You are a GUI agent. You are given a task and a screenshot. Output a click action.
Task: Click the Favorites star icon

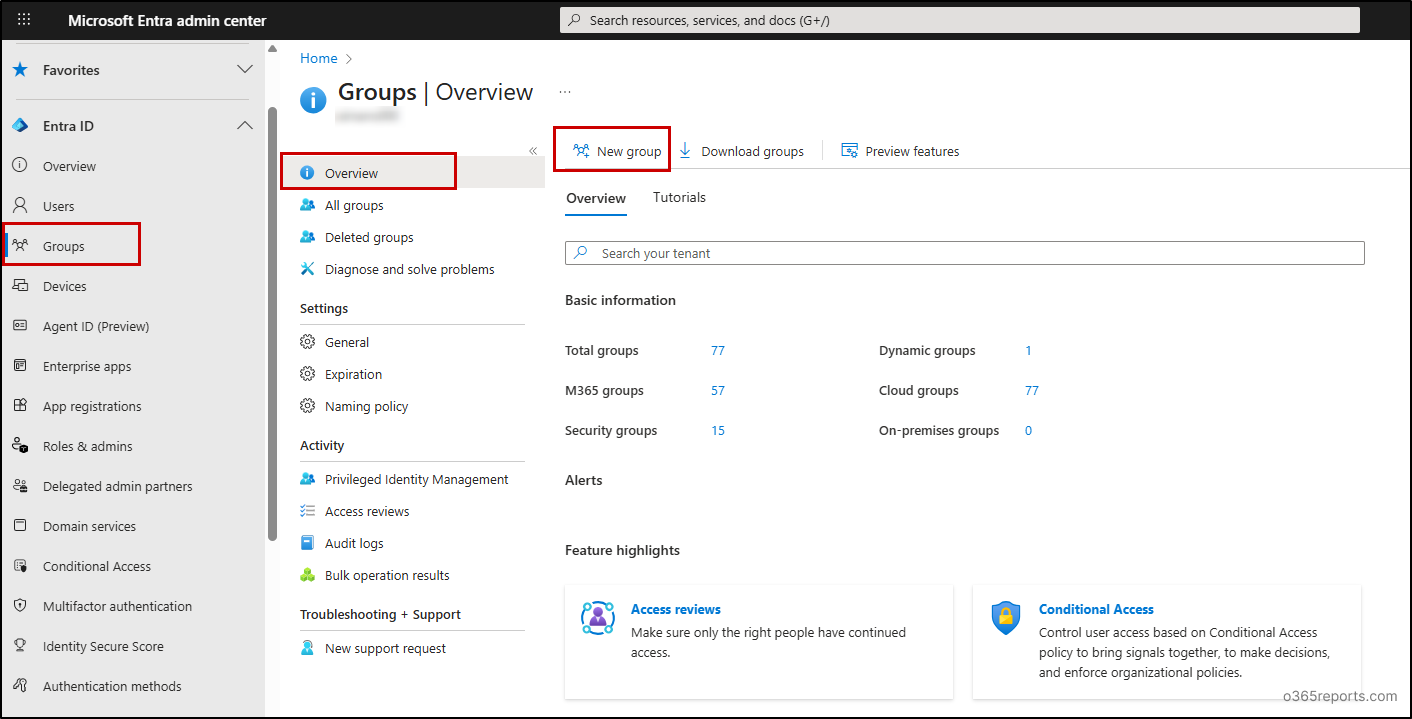coord(20,70)
